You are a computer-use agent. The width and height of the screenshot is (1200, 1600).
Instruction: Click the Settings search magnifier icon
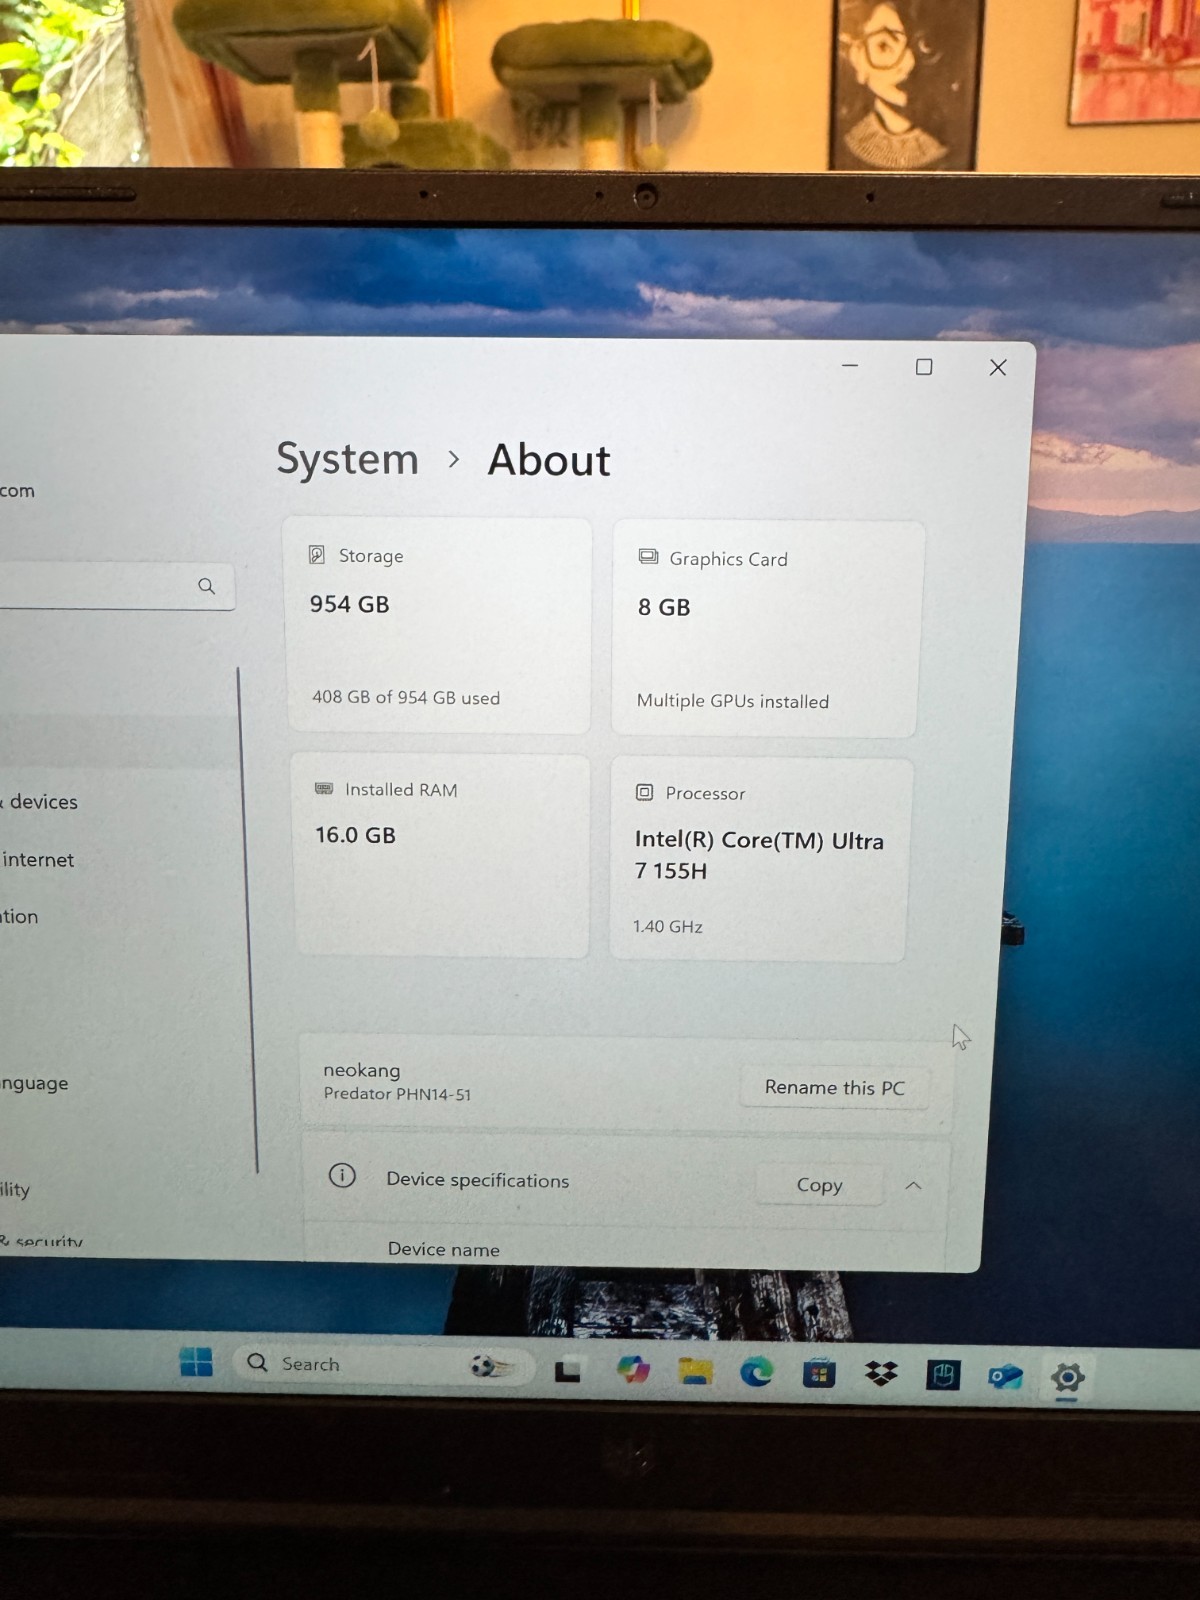click(x=206, y=586)
